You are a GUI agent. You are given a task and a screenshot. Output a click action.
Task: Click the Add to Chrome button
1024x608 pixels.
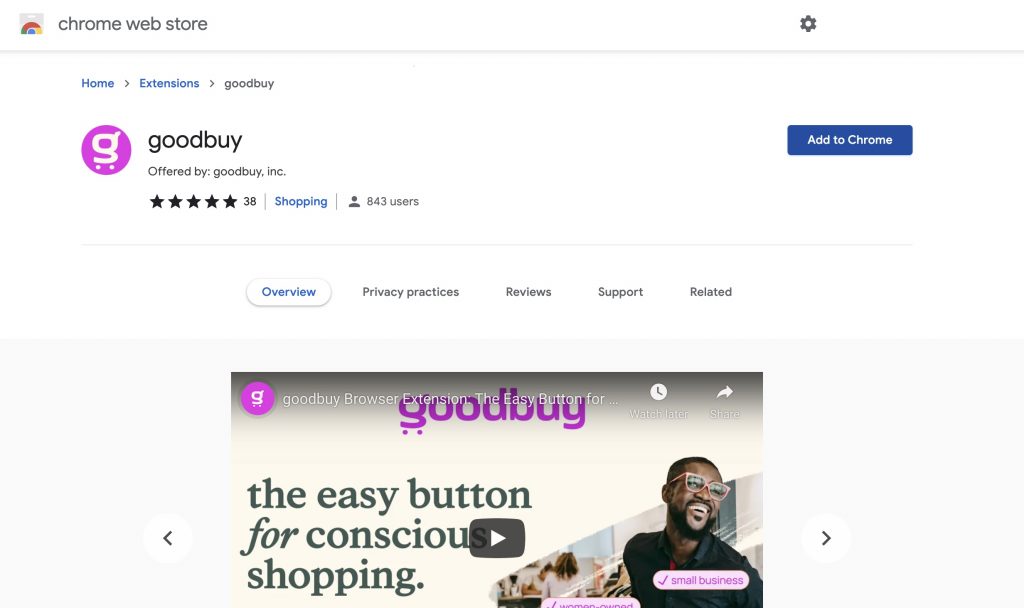pos(850,140)
